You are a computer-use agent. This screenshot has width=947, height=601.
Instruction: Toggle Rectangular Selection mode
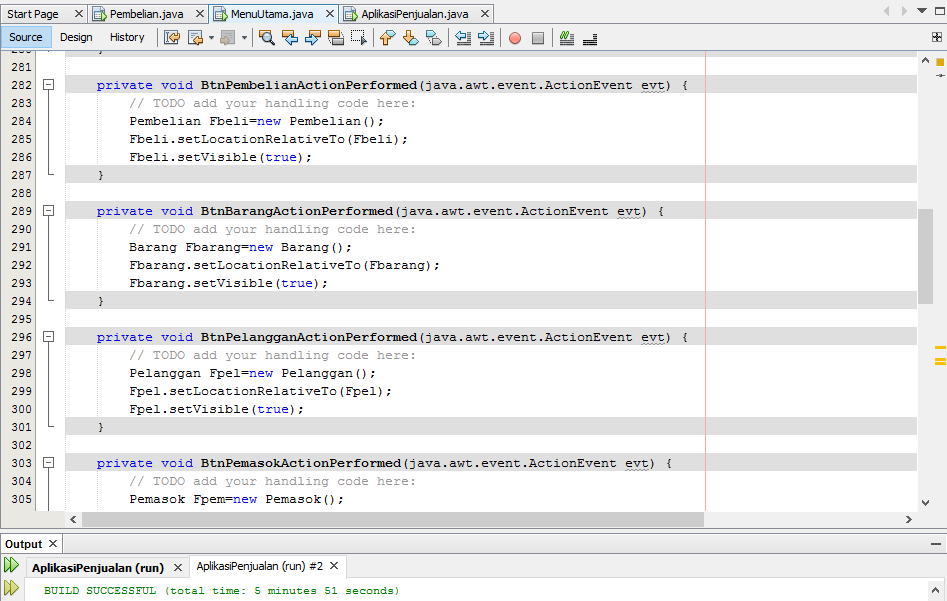click(x=357, y=37)
